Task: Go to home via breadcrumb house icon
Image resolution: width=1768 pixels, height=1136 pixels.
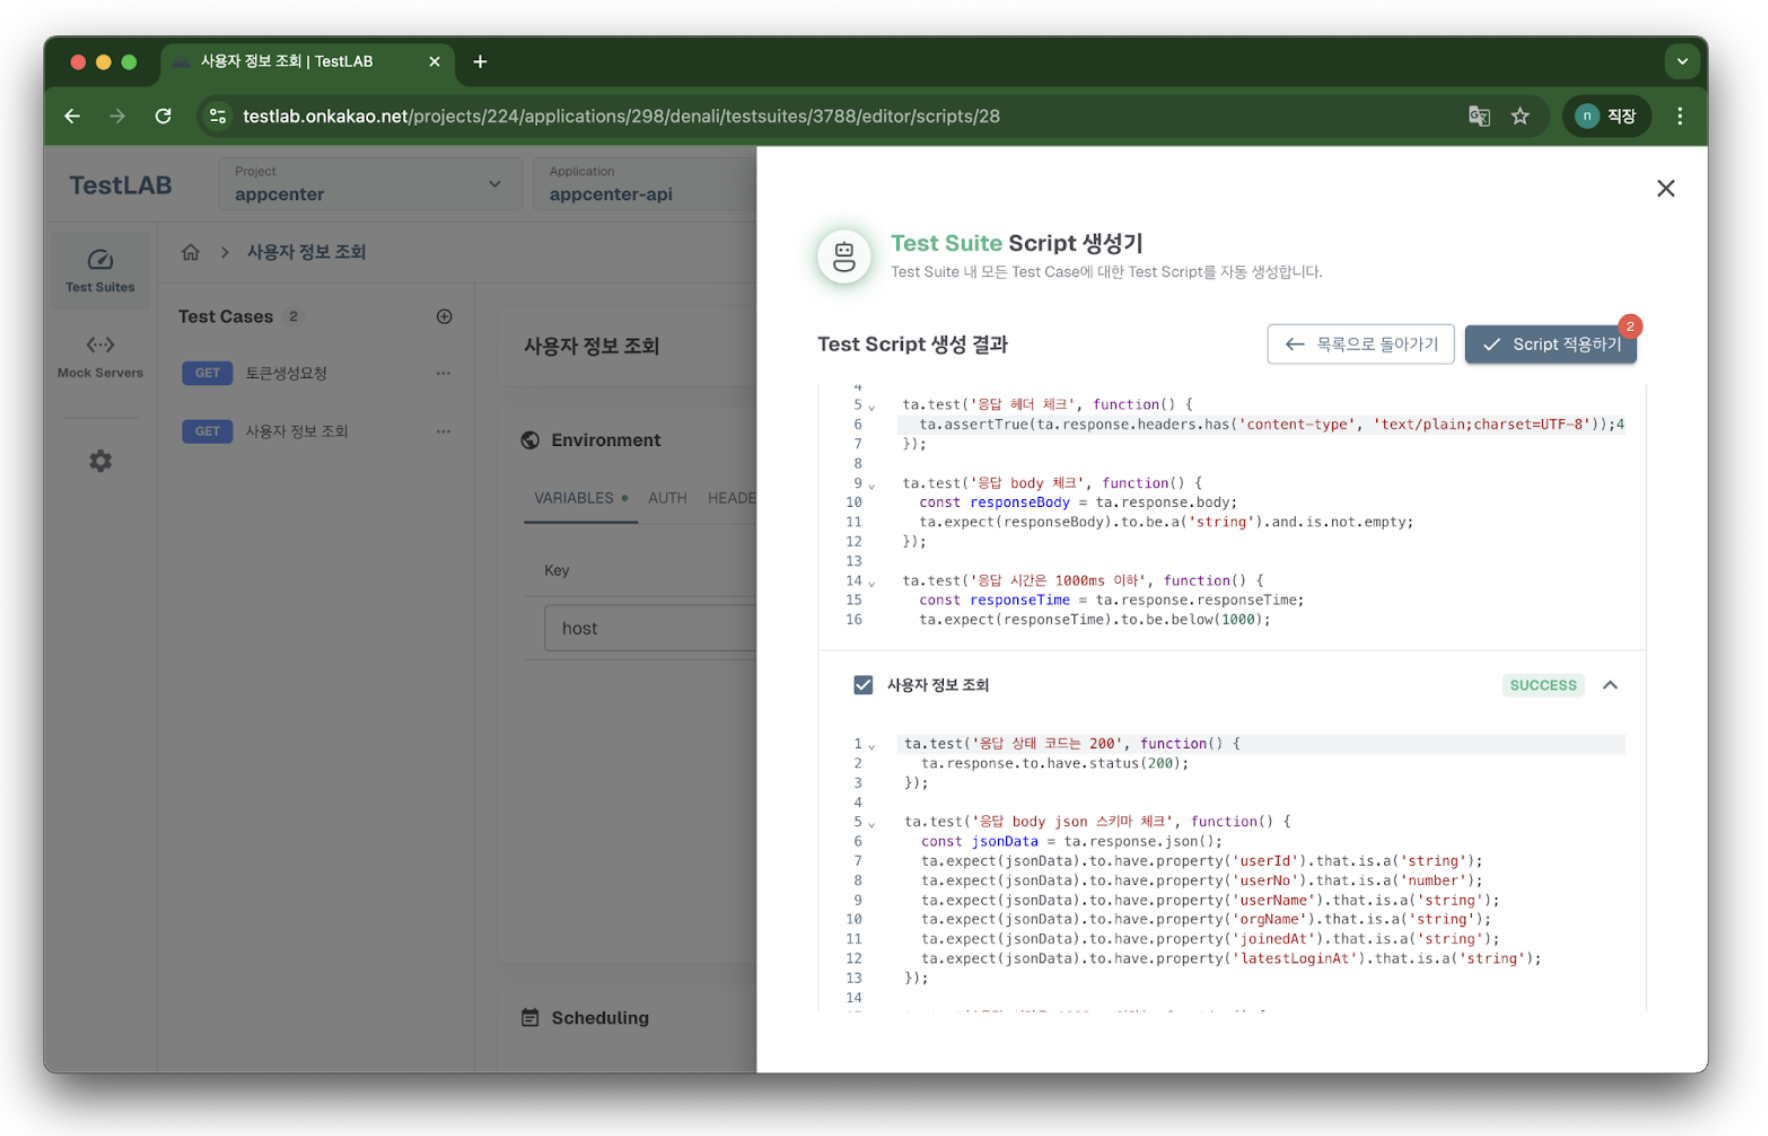Action: coord(190,252)
